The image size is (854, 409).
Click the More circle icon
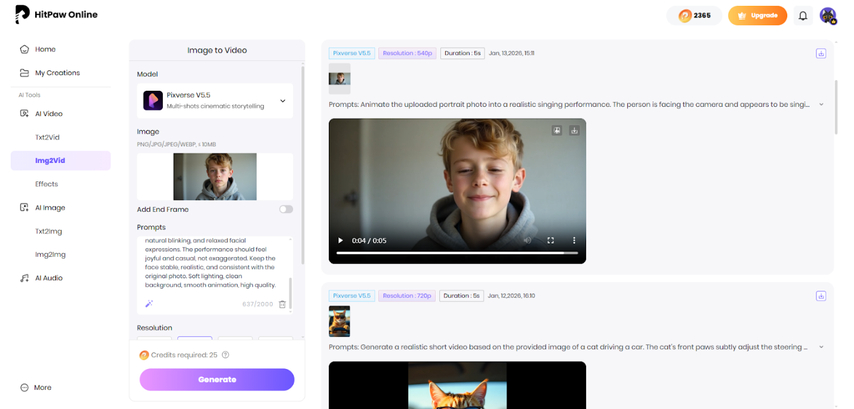point(24,388)
